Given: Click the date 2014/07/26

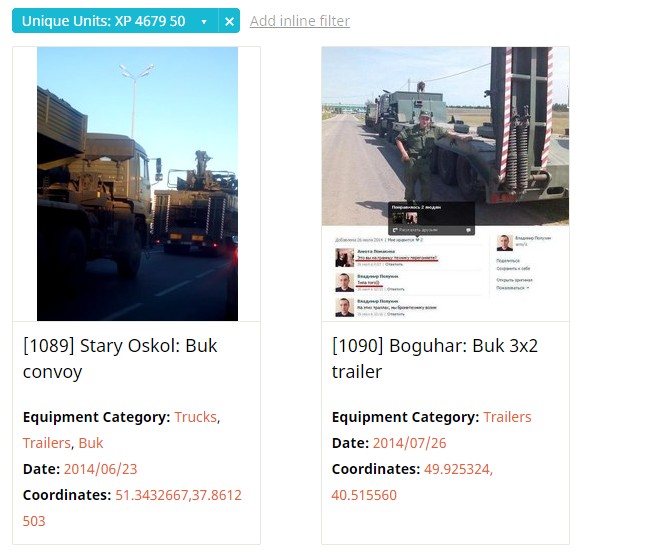Looking at the screenshot, I should click(x=409, y=443).
